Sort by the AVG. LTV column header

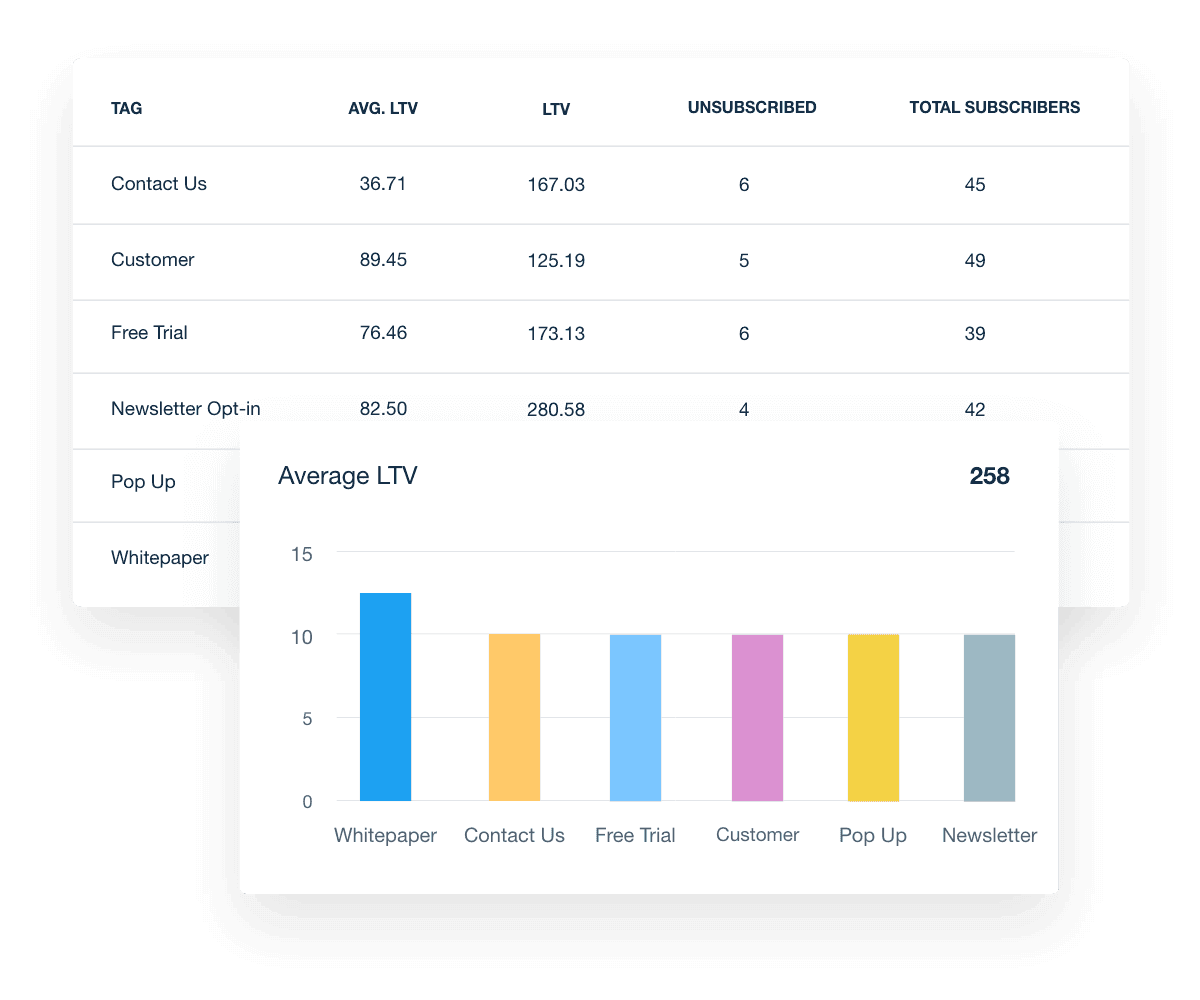(384, 108)
